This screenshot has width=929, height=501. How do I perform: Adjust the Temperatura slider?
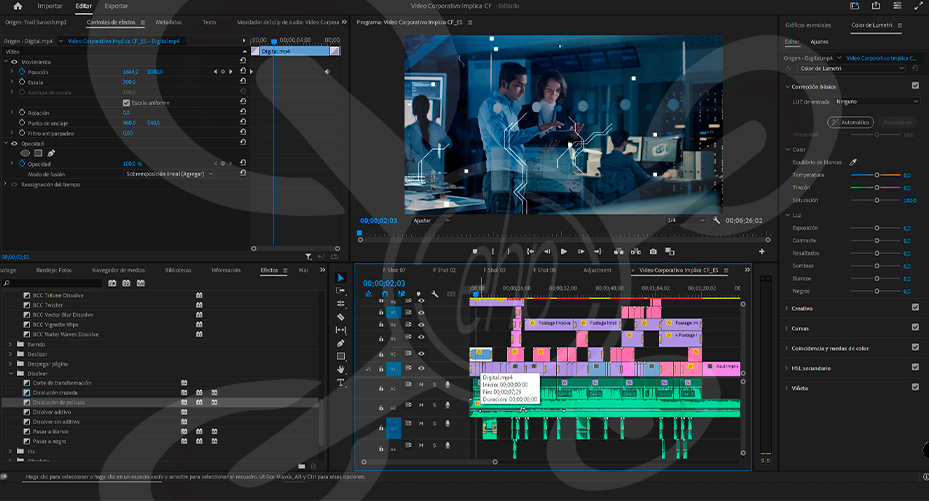[877, 175]
